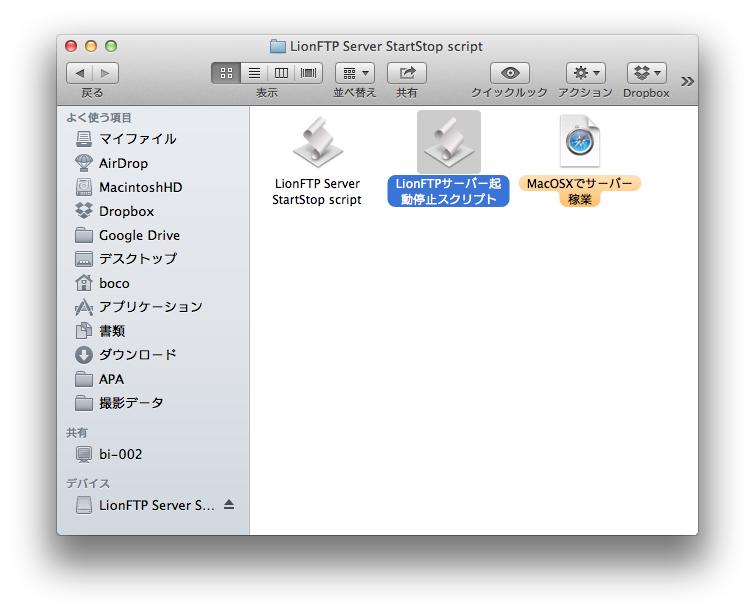755x614 pixels.
Task: Click the 共有 sidebar section header
Action: pos(77,433)
